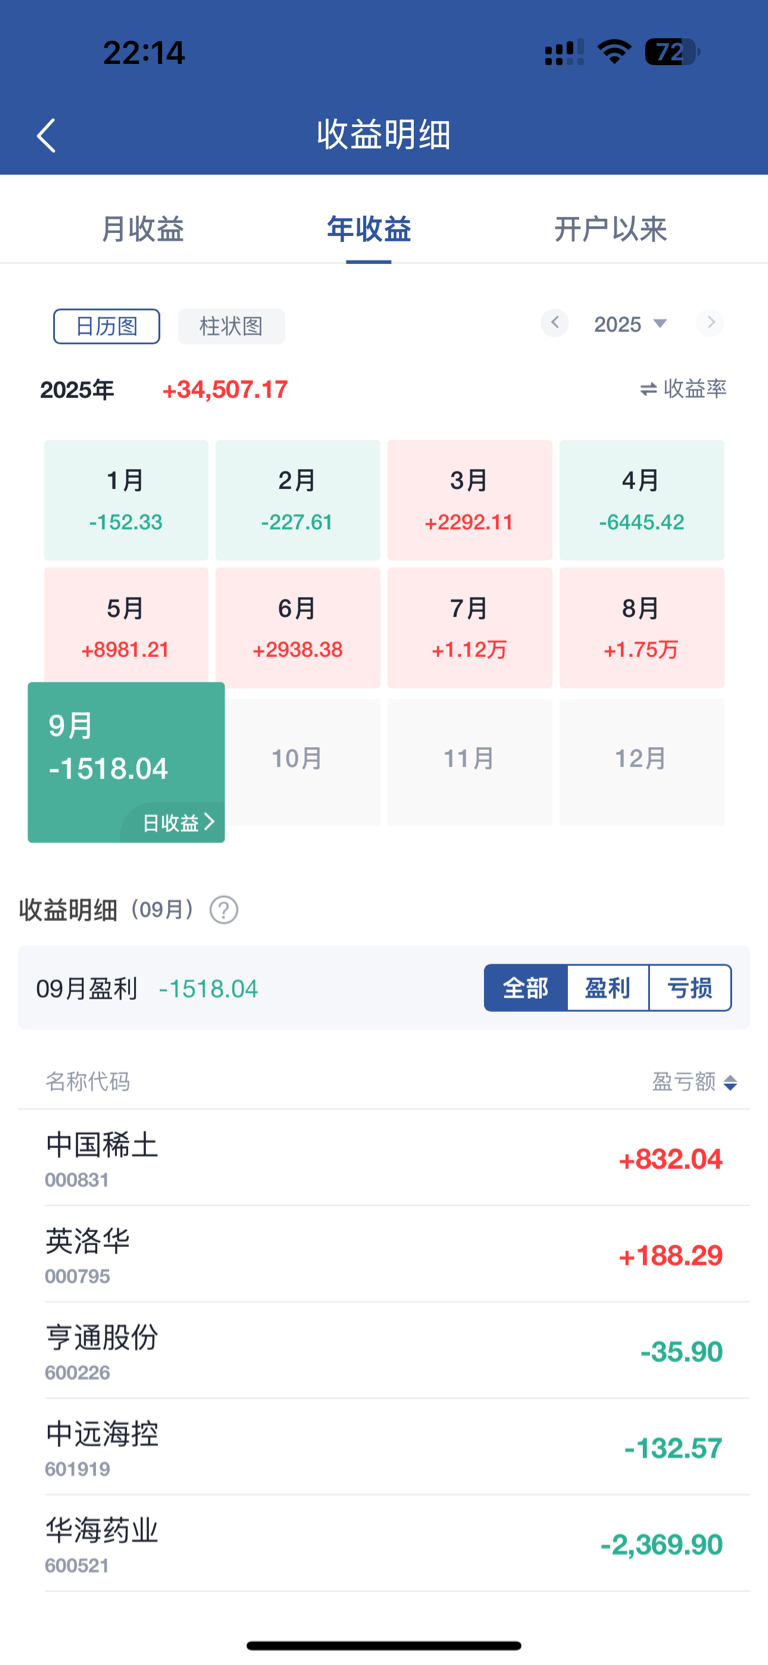
Task: Sort by 盈亏额 arrows icon
Action: (x=730, y=1083)
